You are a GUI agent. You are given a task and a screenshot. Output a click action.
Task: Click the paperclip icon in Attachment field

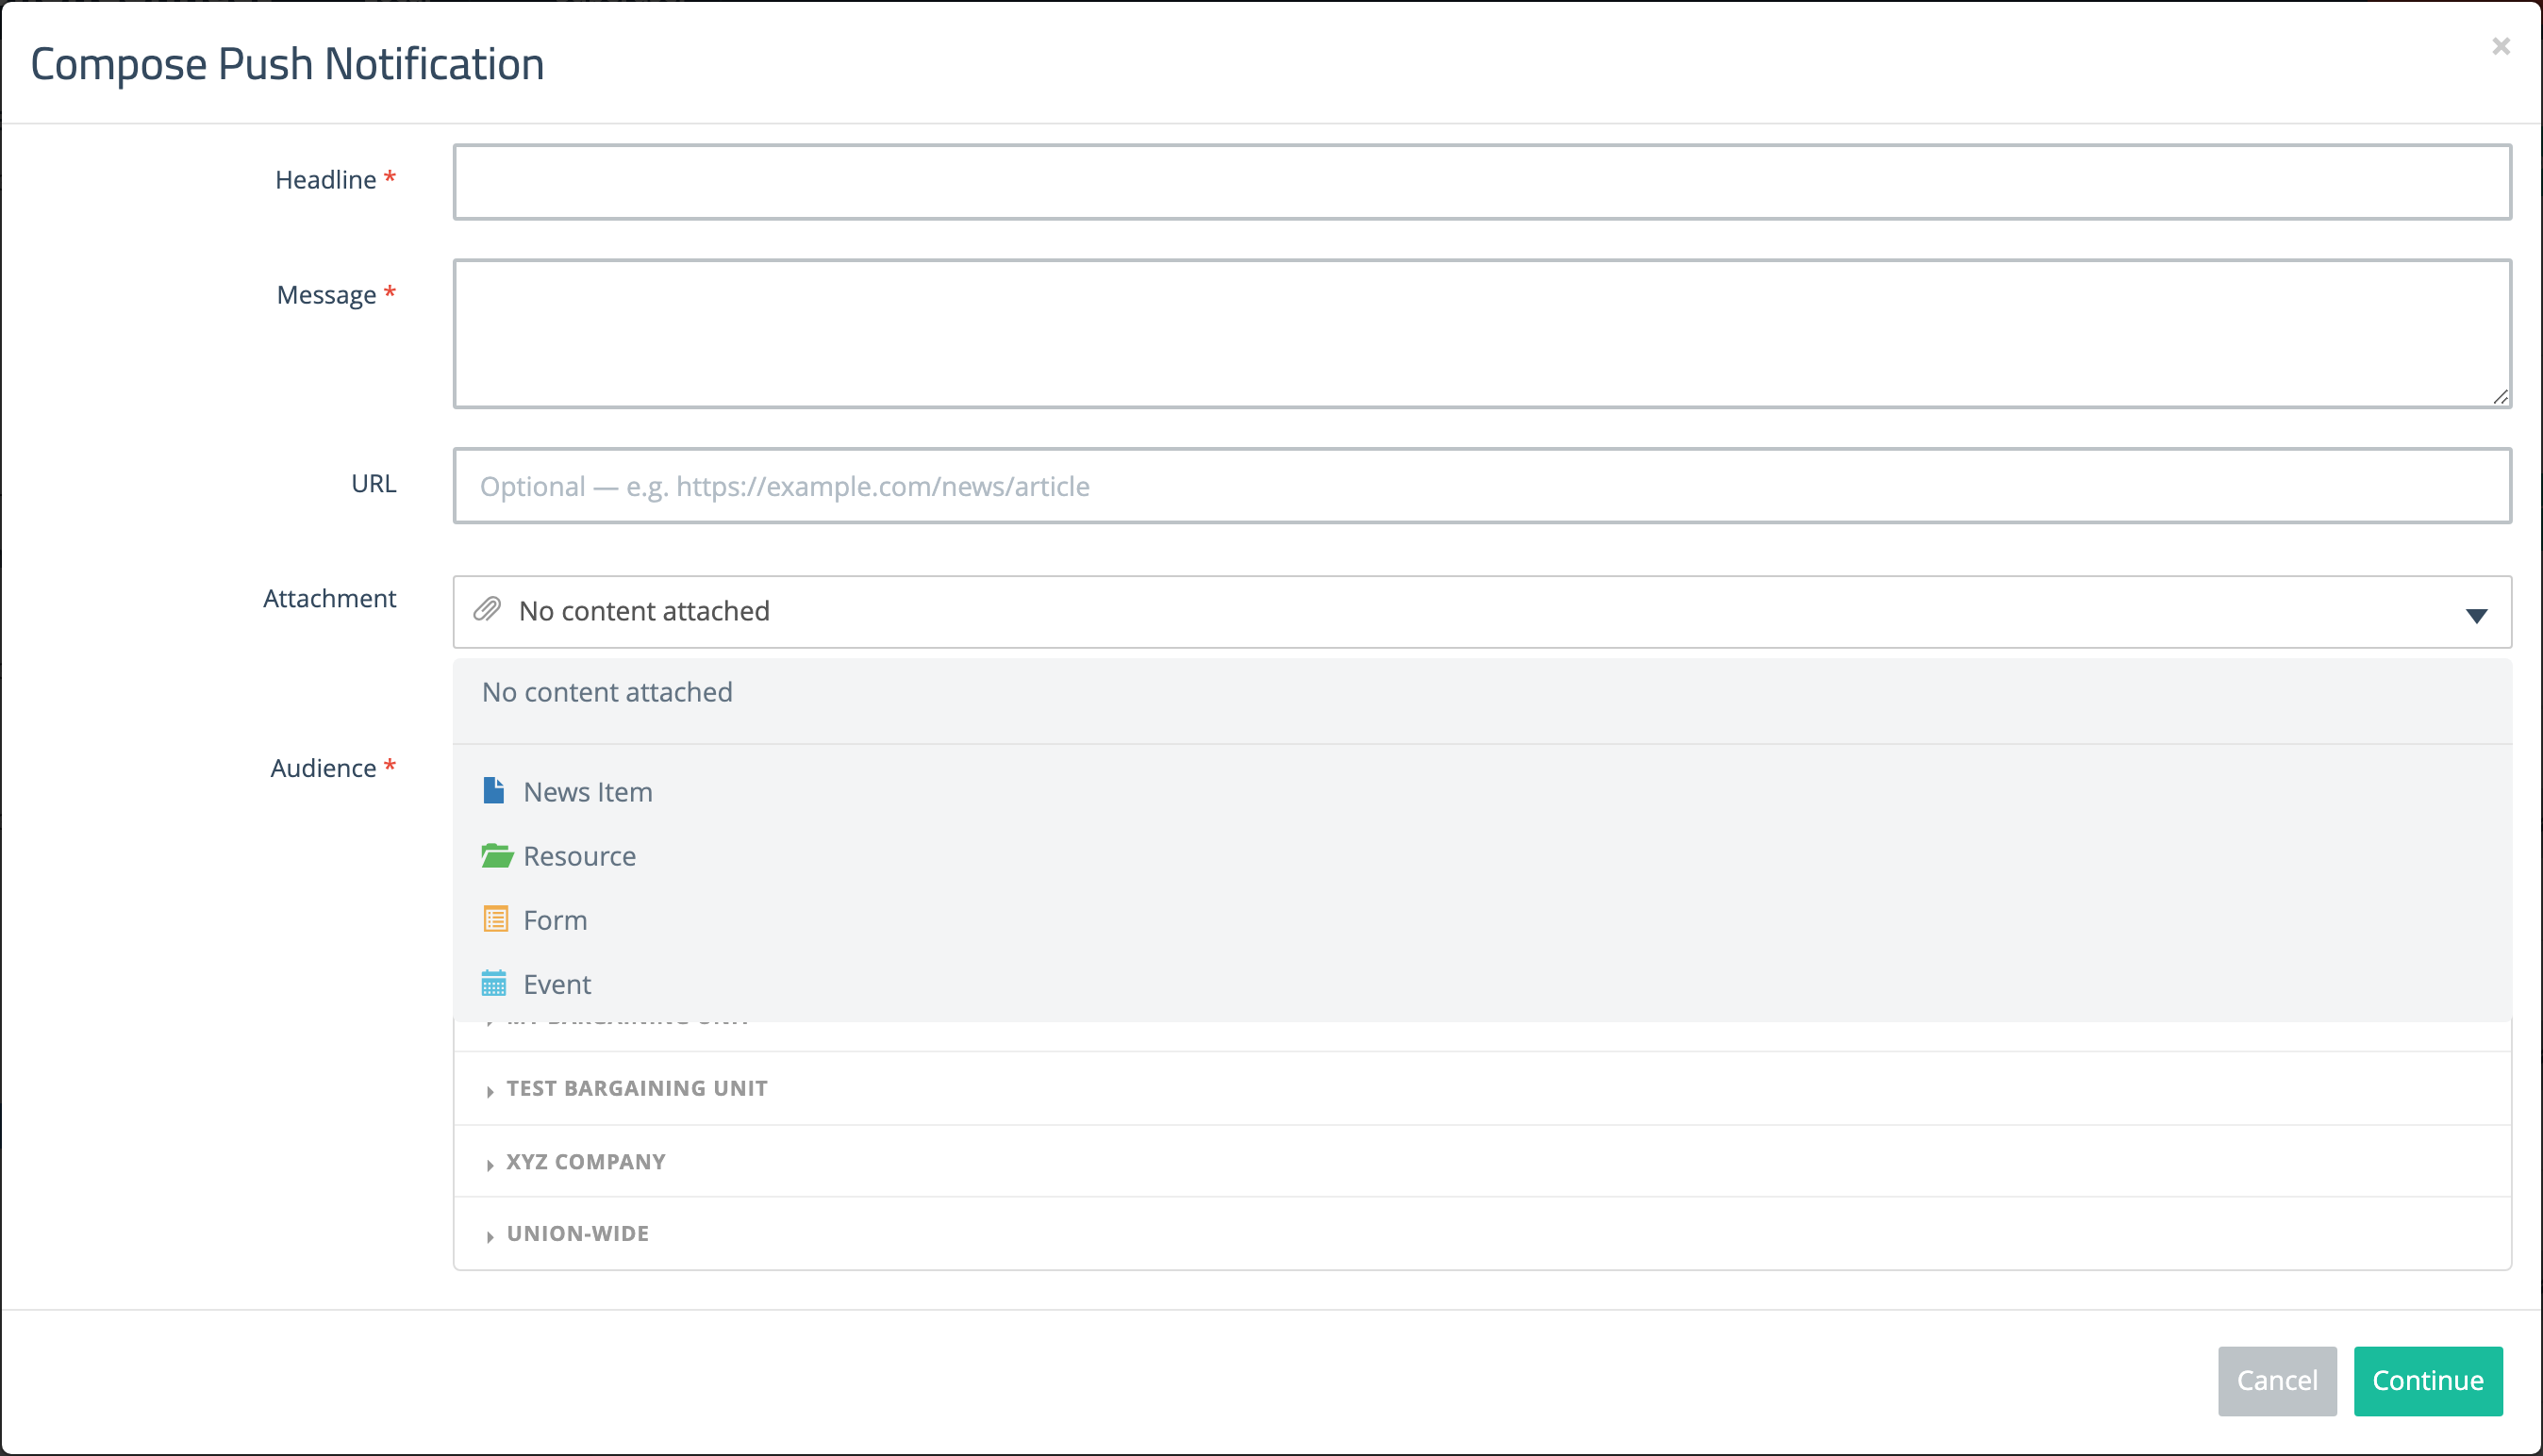tap(487, 610)
